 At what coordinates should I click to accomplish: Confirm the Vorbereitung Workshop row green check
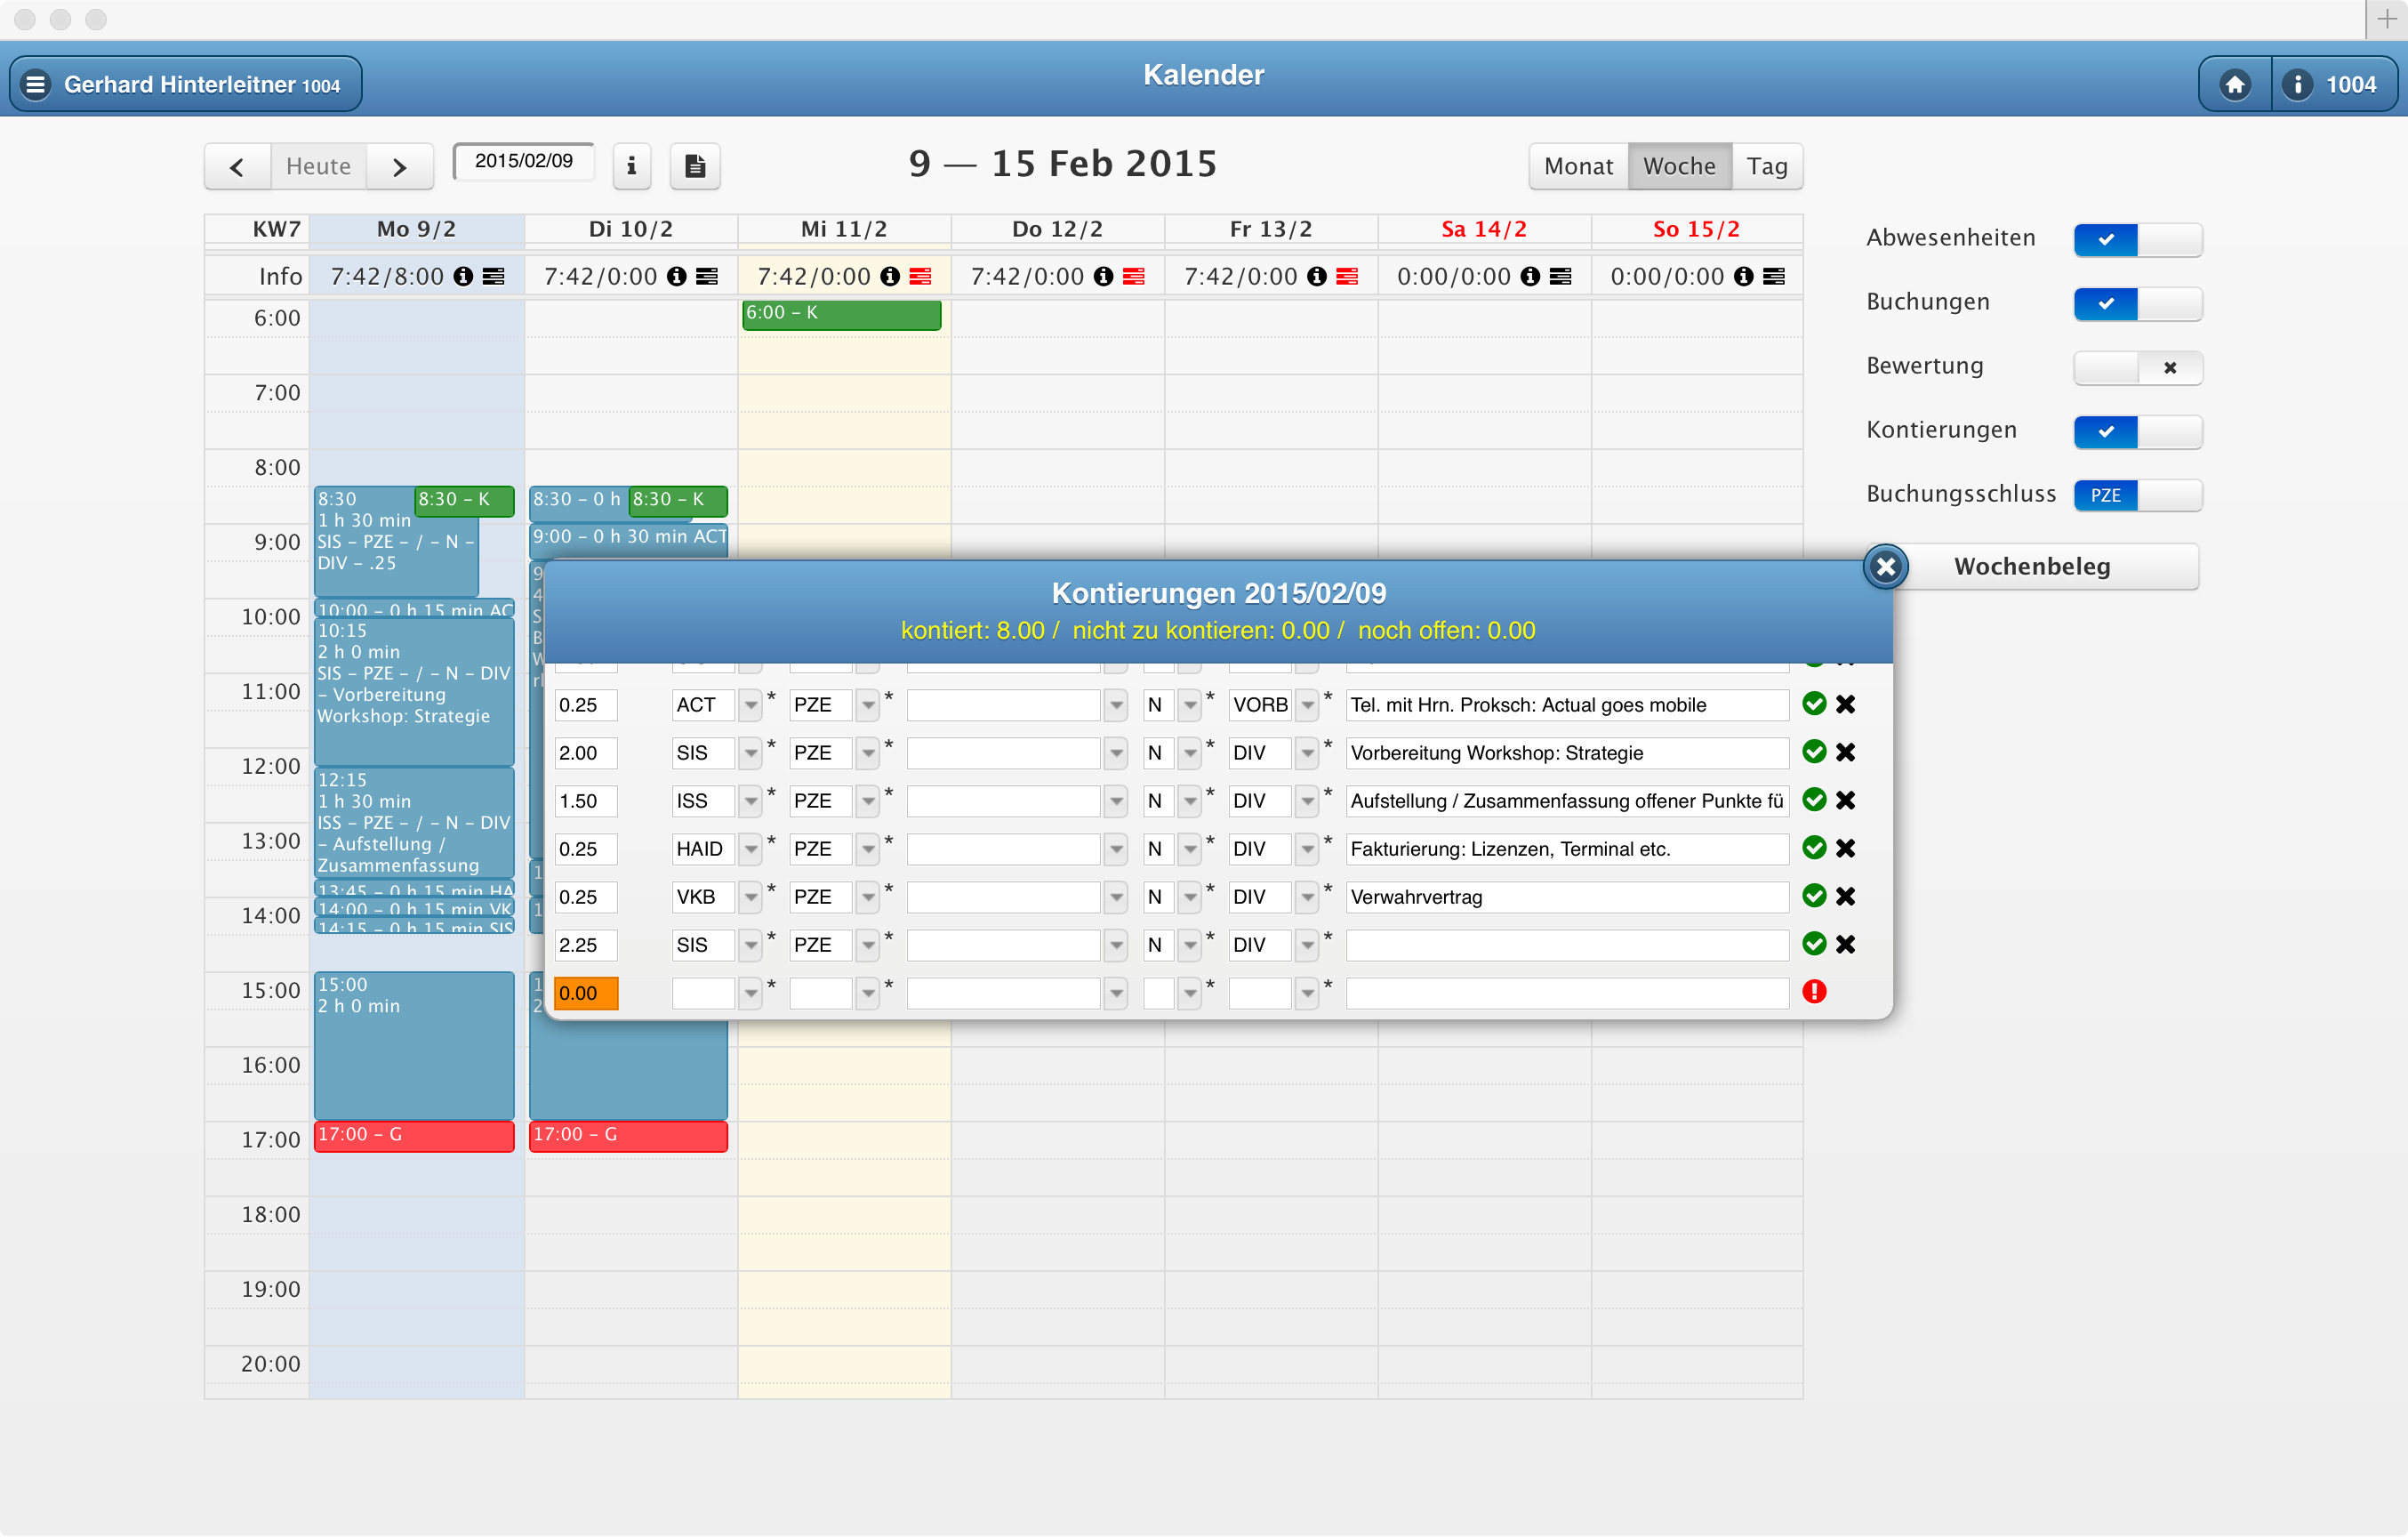coord(1813,752)
